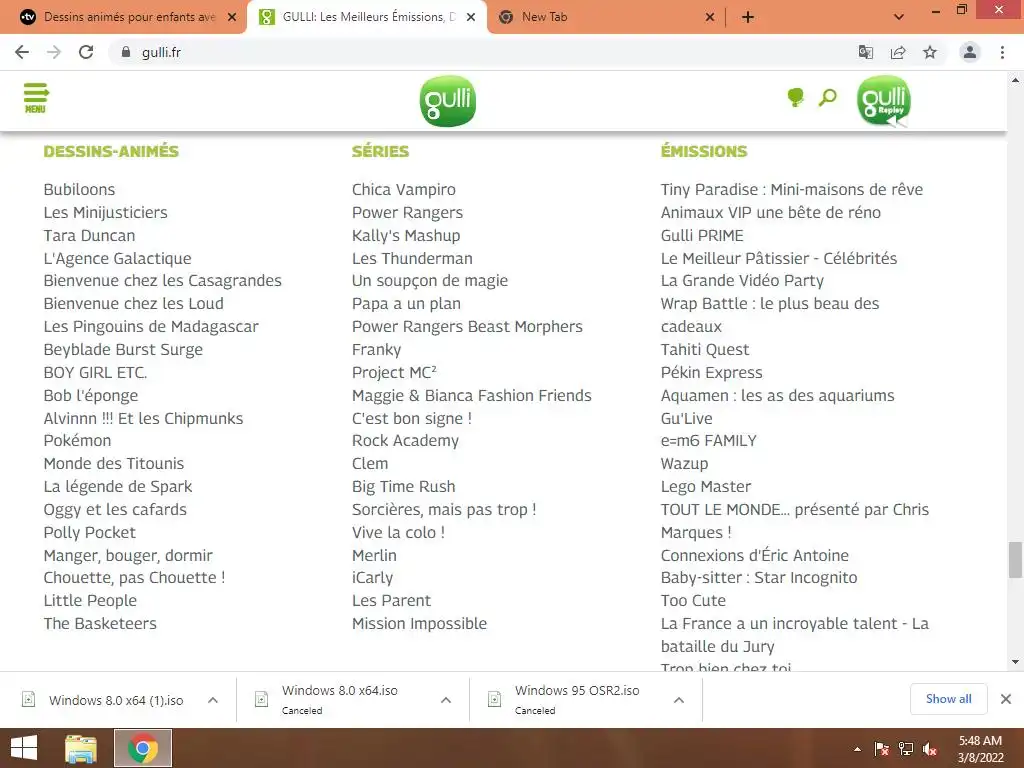Click the network tray icon

point(906,749)
